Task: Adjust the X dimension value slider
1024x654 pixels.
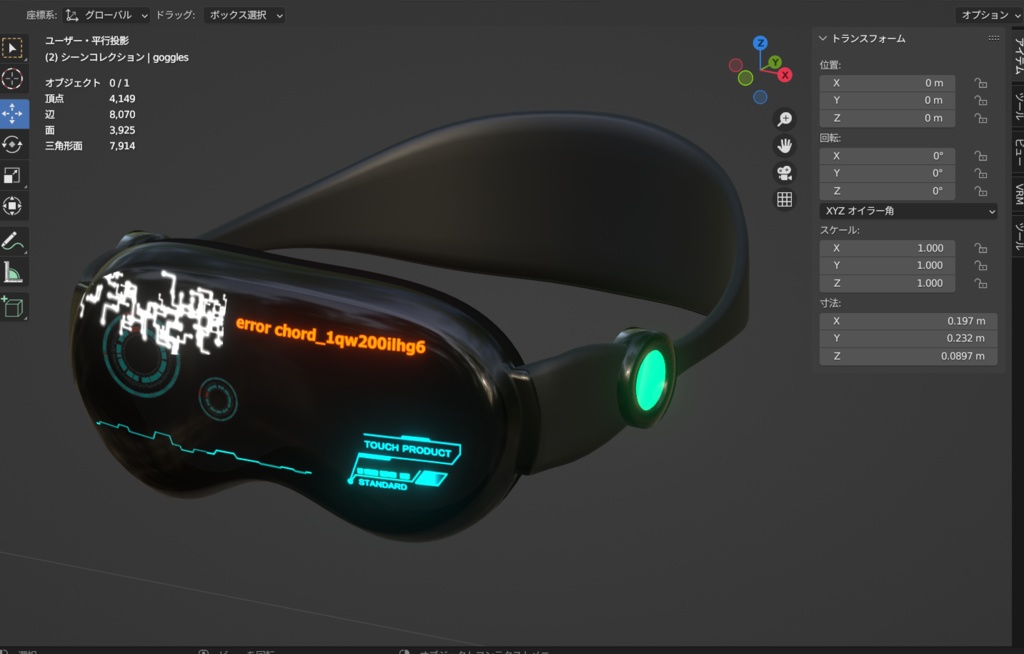Action: click(x=908, y=320)
